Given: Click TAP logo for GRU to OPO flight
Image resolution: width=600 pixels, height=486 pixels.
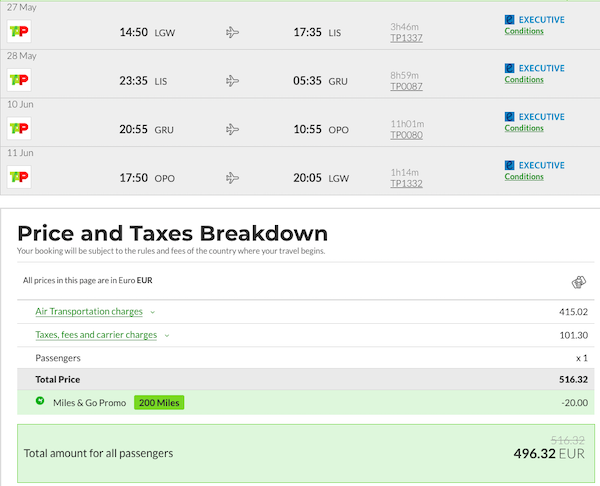Looking at the screenshot, I should pos(19,129).
